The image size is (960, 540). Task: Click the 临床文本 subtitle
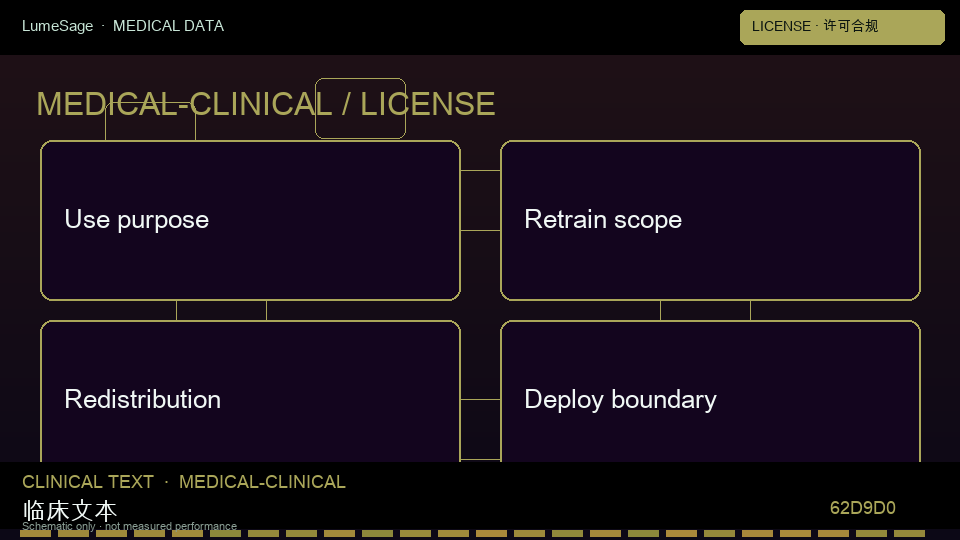click(69, 510)
